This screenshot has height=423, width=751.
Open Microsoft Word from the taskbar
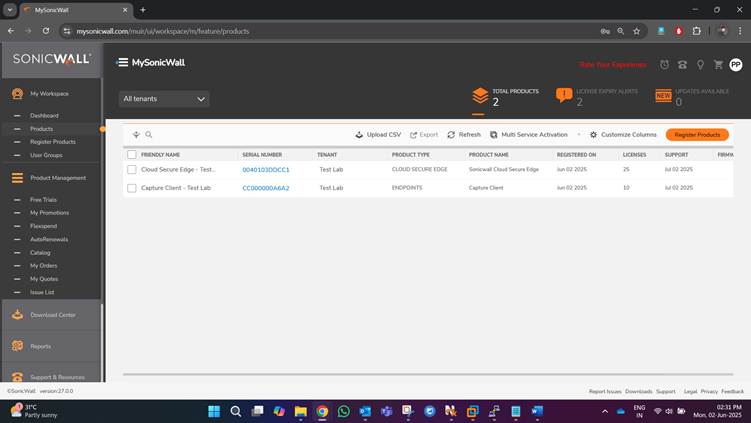(537, 411)
